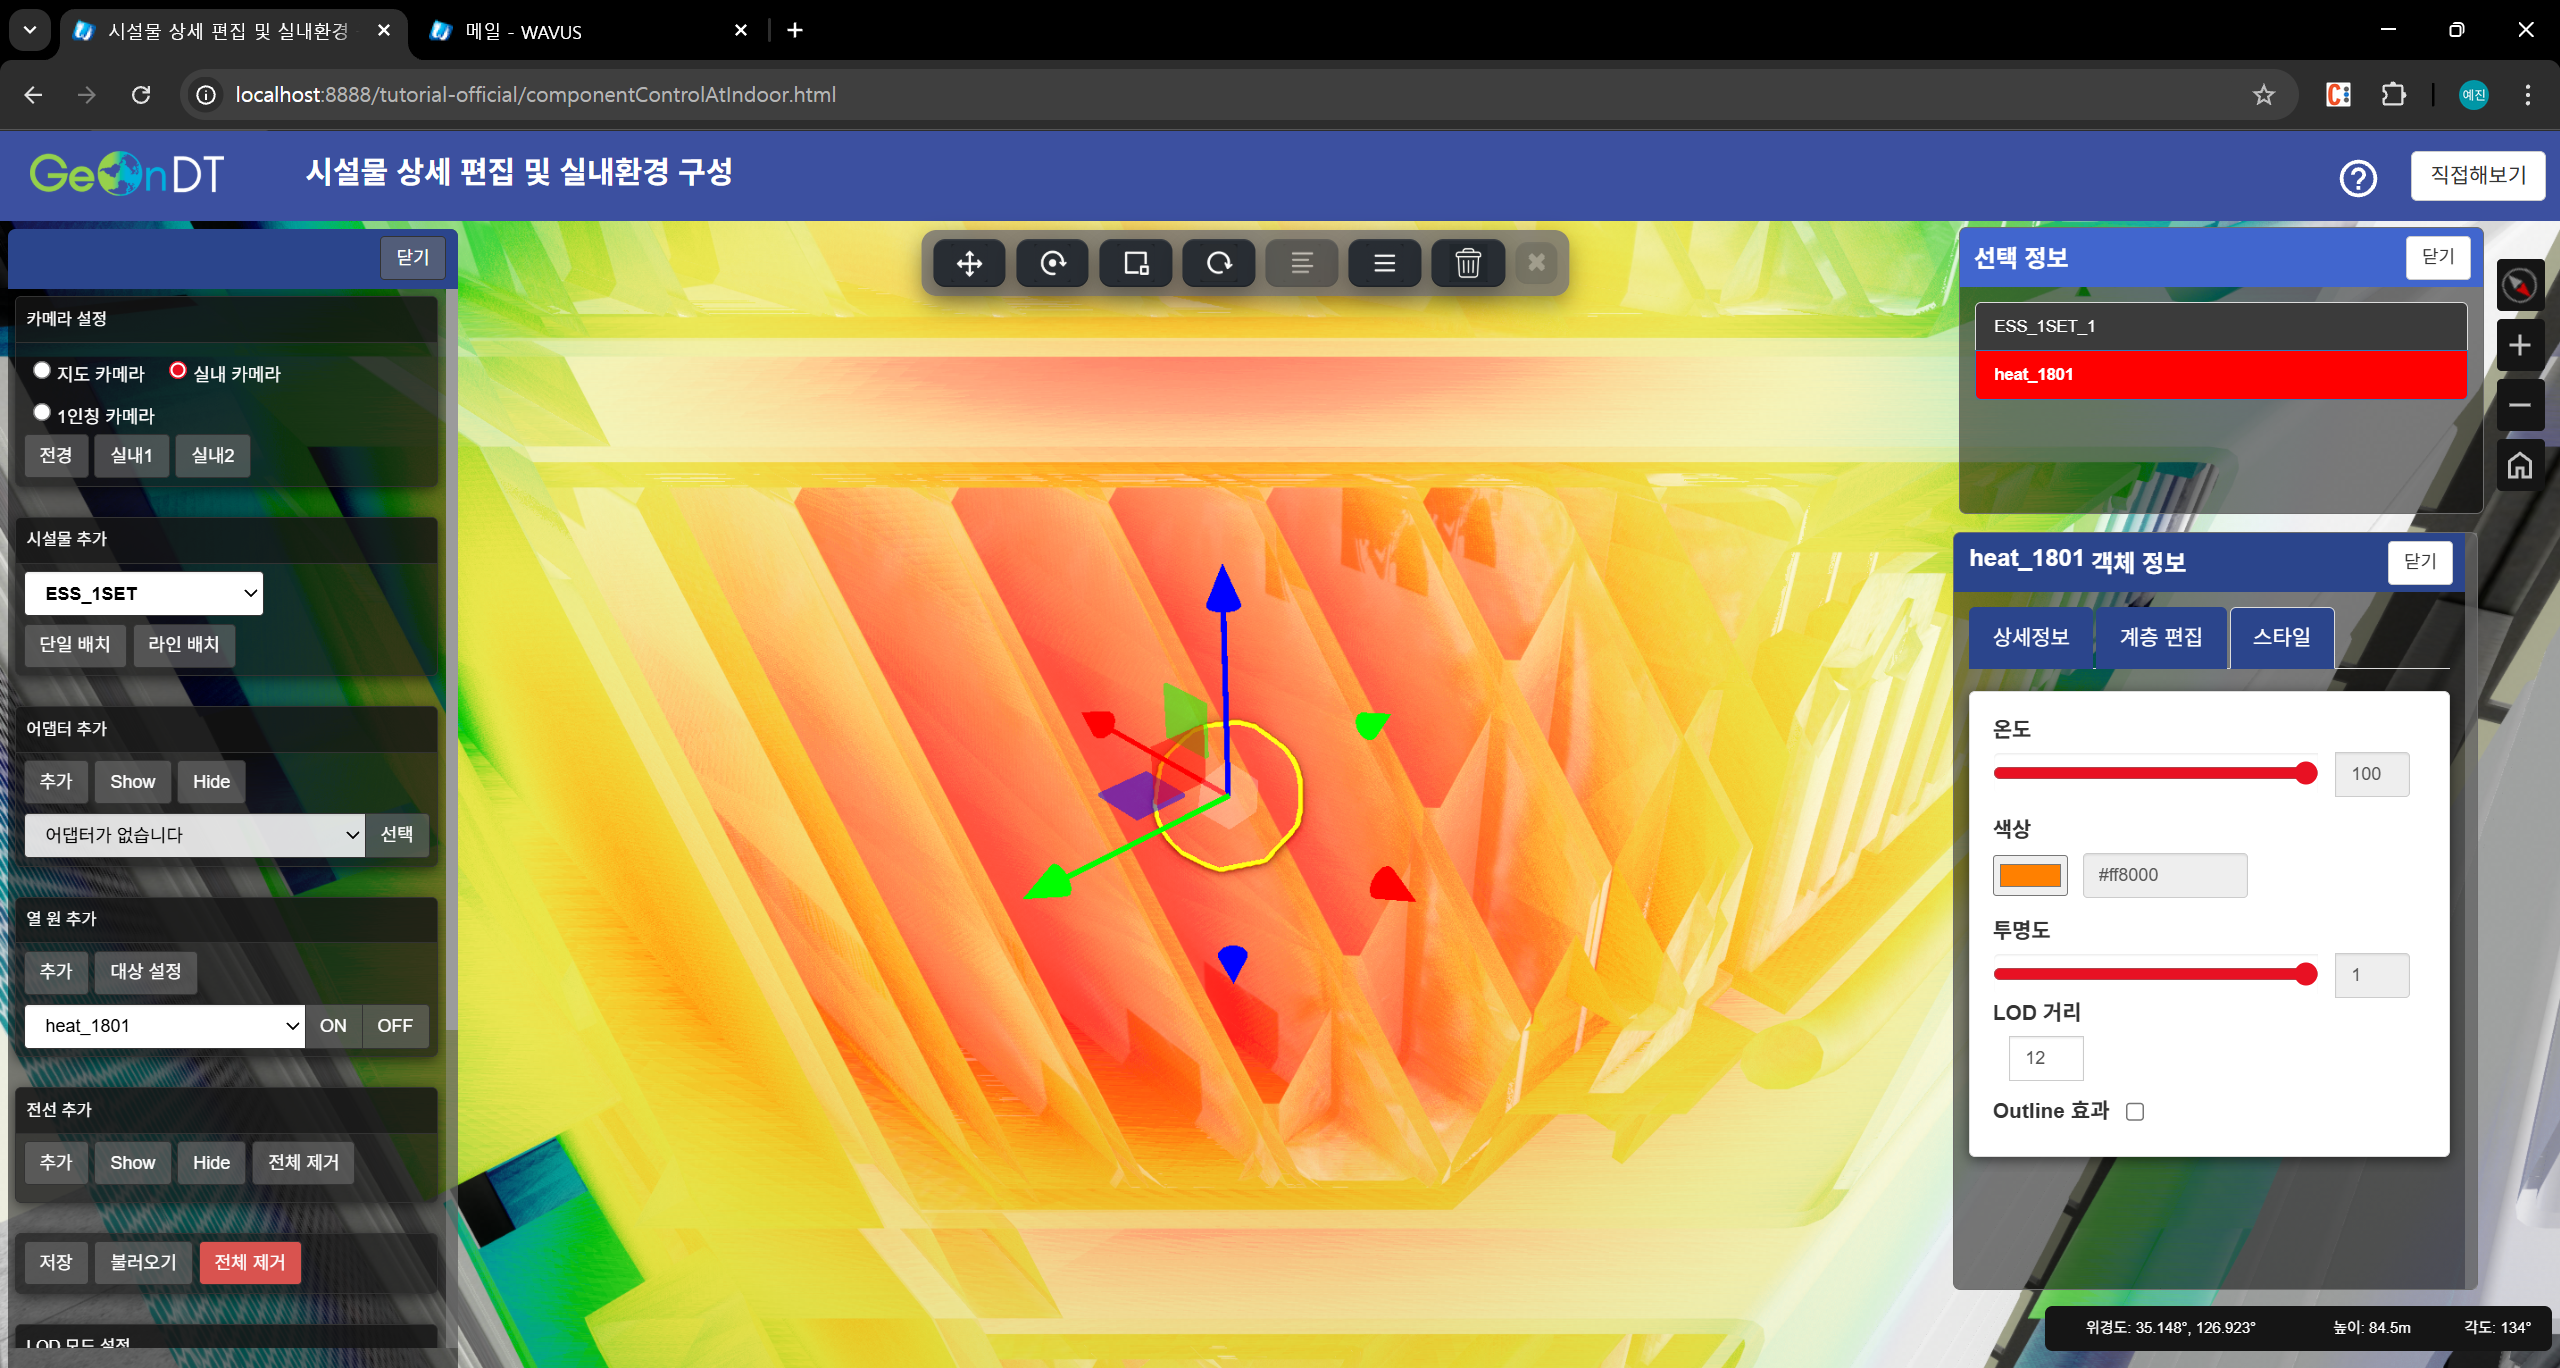Choose the scale tool in toolbar

pos(1135,263)
